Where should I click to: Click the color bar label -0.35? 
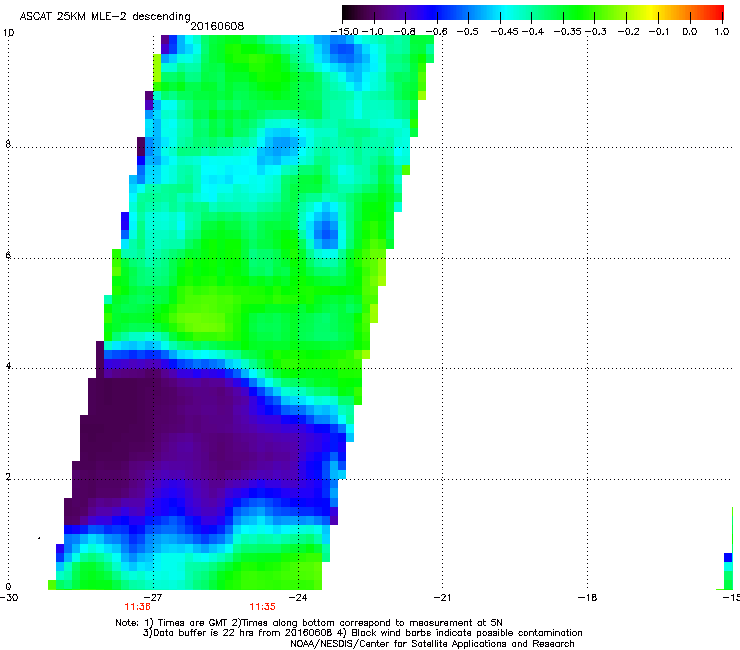coord(568,32)
